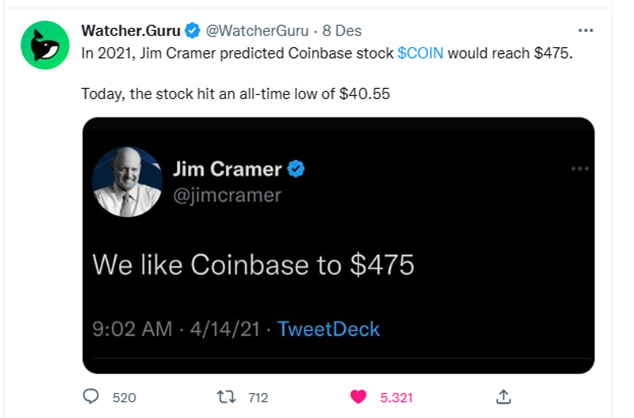Viewport: 634px width, 418px height.
Task: Retweet using the retweet arrows icon
Action: pyautogui.click(x=226, y=397)
